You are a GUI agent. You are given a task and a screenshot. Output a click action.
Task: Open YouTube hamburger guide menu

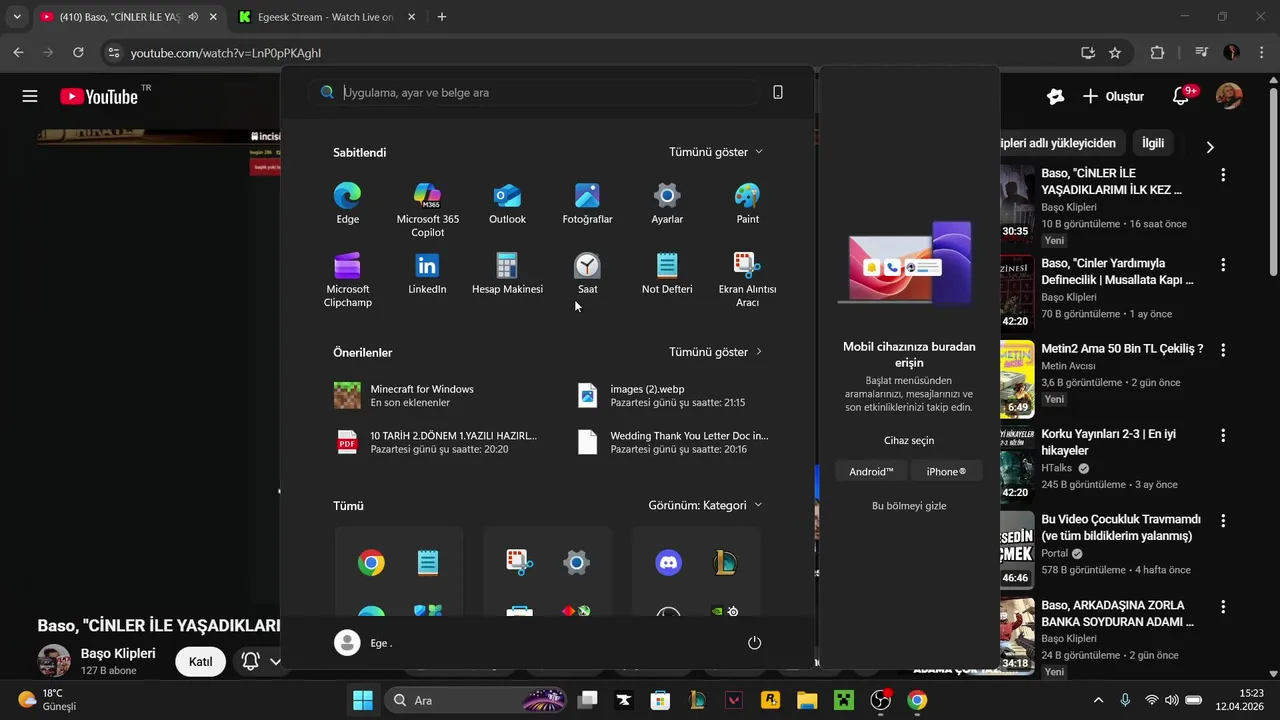pyautogui.click(x=30, y=96)
